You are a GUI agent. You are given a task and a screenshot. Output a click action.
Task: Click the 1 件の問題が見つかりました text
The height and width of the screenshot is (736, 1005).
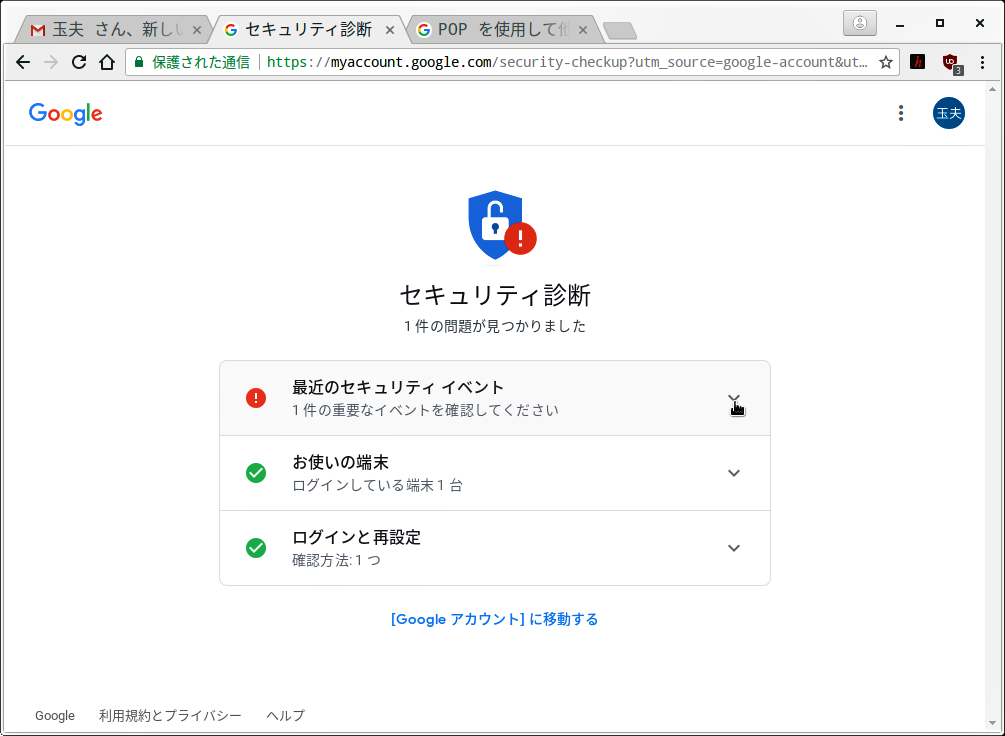pyautogui.click(x=495, y=326)
